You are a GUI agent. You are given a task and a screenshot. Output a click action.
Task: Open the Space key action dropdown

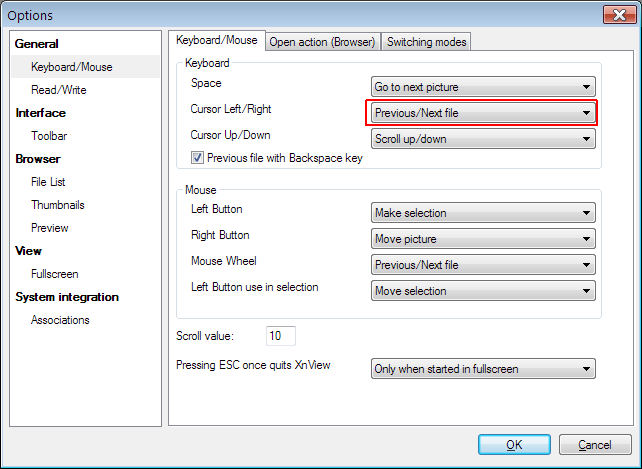tap(483, 87)
